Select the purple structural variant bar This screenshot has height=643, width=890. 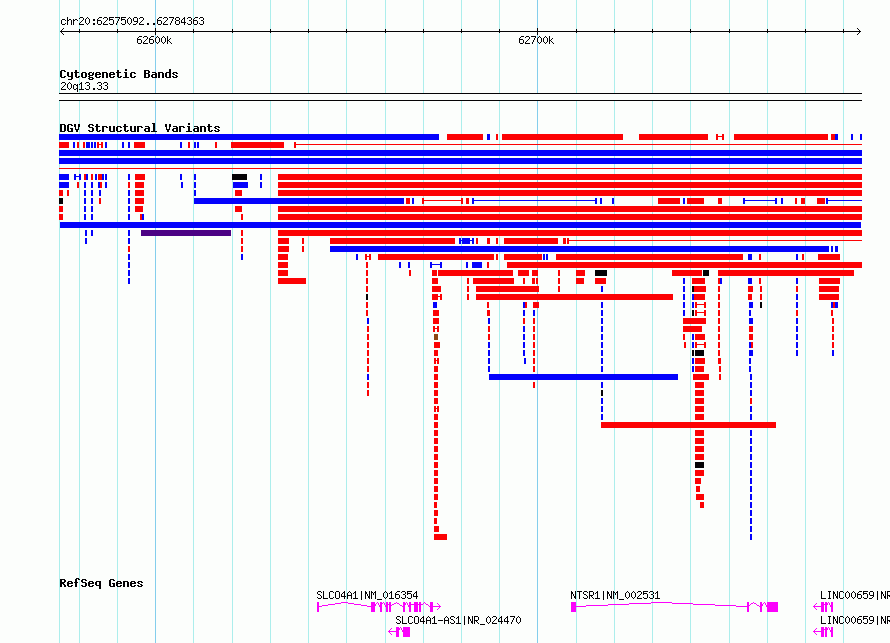(186, 233)
